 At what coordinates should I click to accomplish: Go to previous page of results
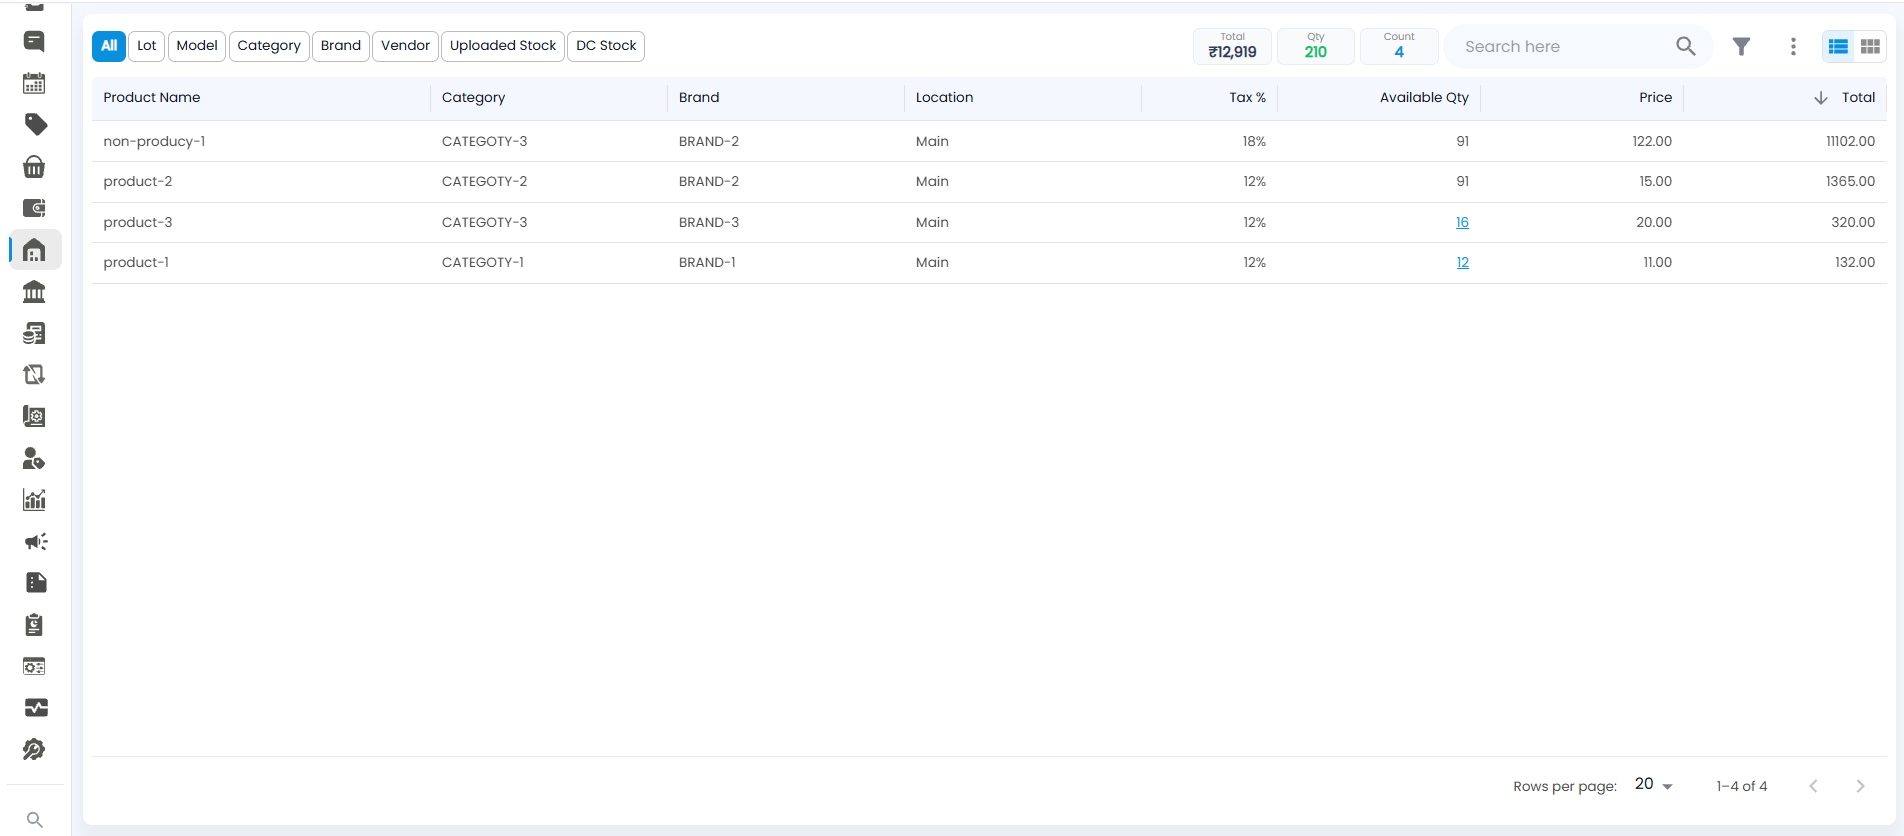pos(1813,786)
